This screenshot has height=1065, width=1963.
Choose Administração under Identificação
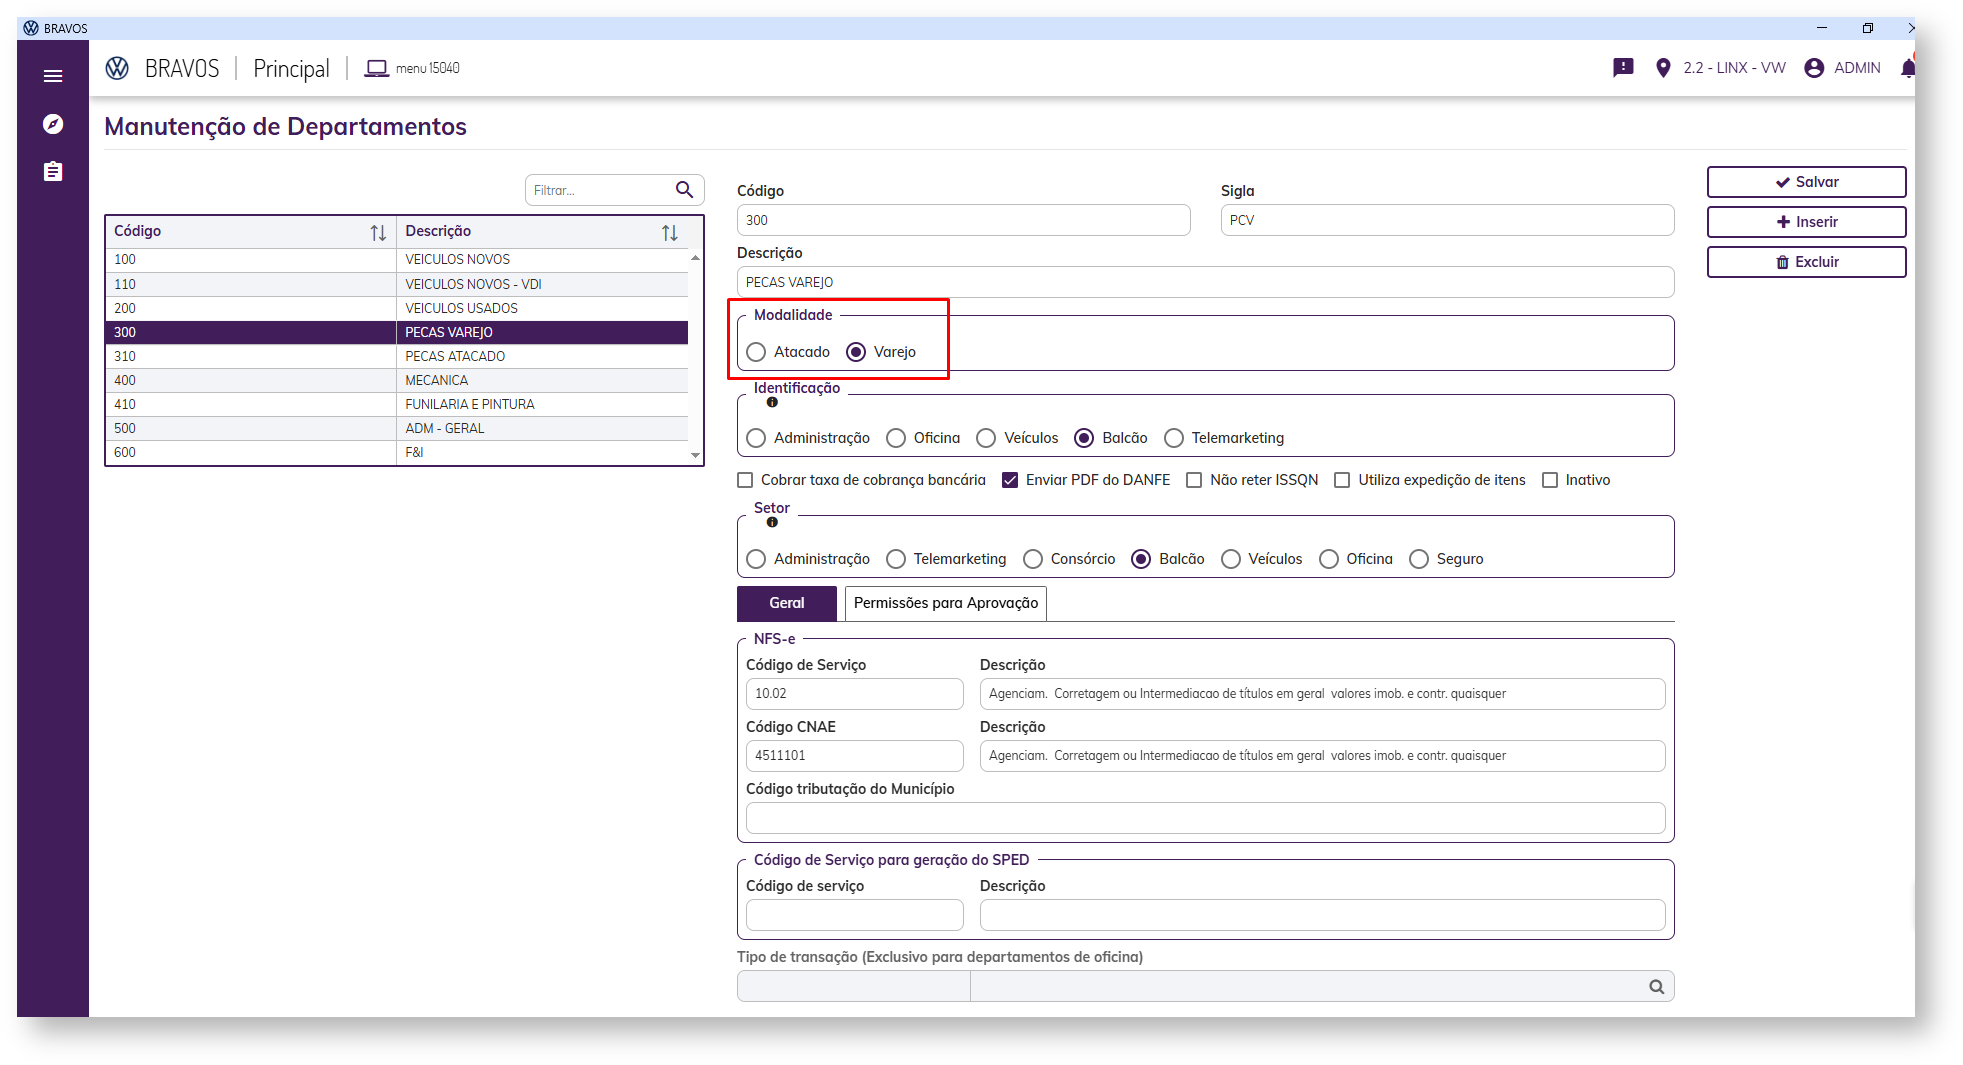click(756, 438)
